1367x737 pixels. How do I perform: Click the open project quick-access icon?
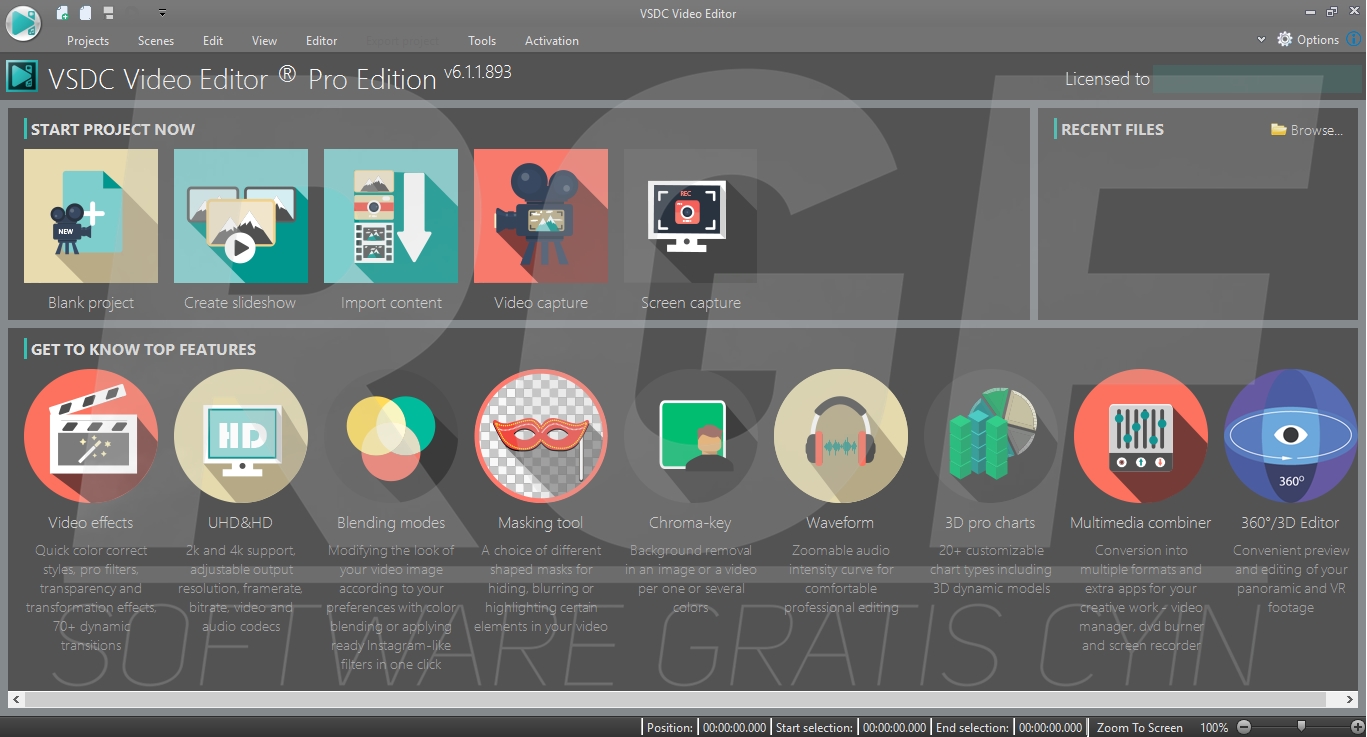86,13
